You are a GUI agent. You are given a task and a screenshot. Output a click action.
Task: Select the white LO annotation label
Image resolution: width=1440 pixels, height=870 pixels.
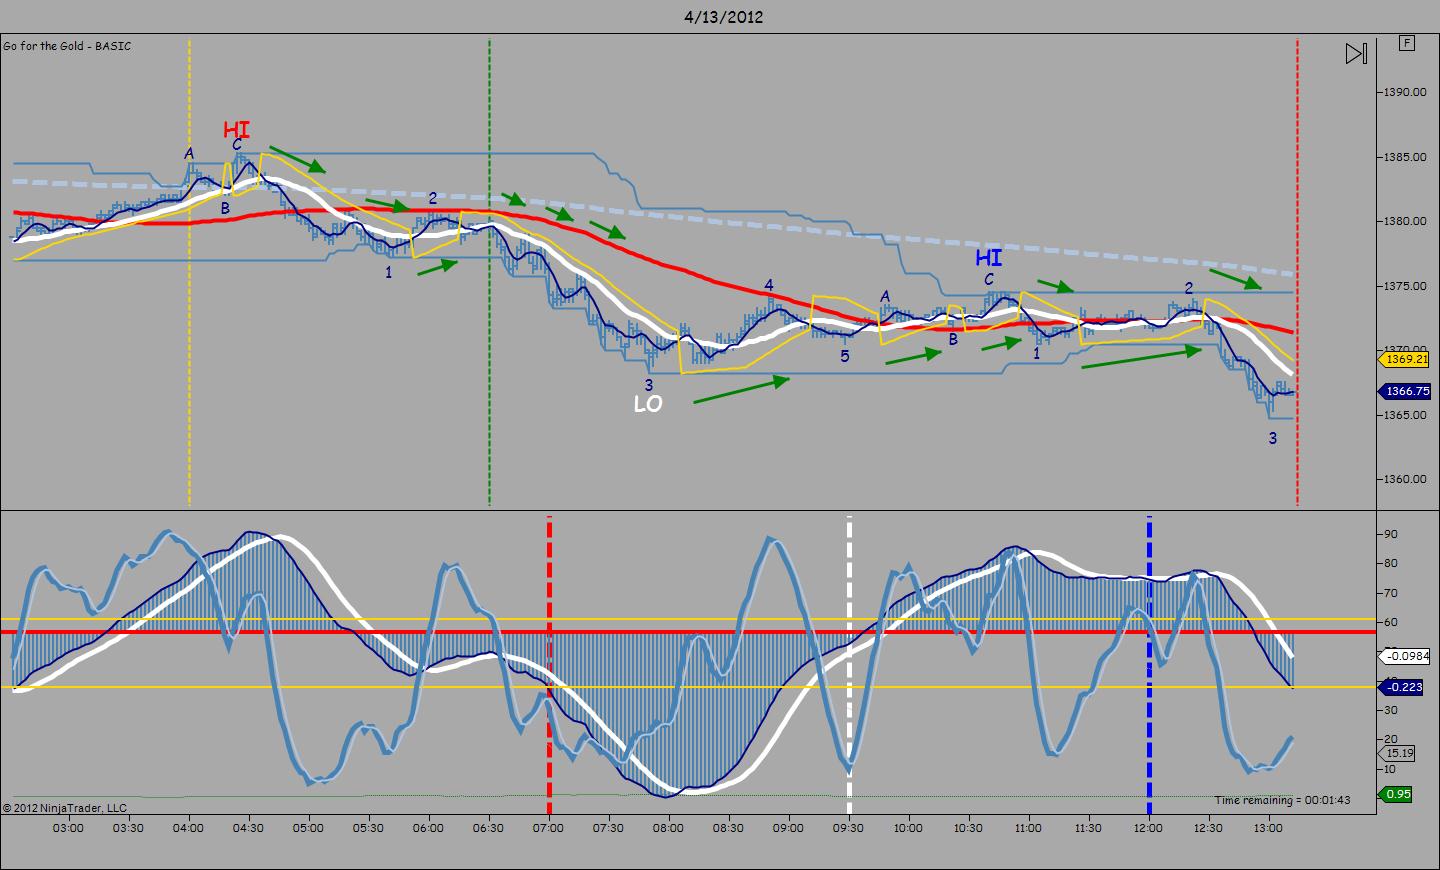coord(648,404)
